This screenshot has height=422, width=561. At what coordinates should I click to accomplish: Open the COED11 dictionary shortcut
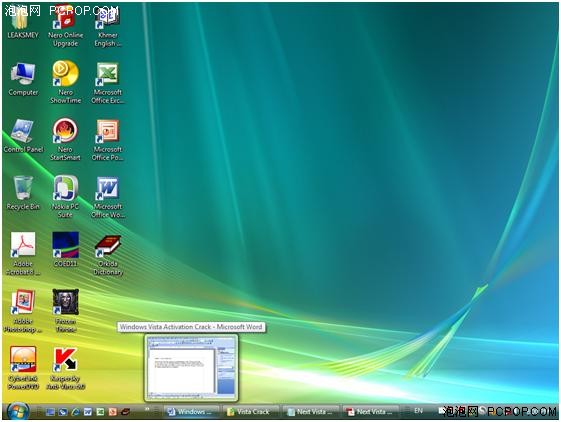pos(65,249)
